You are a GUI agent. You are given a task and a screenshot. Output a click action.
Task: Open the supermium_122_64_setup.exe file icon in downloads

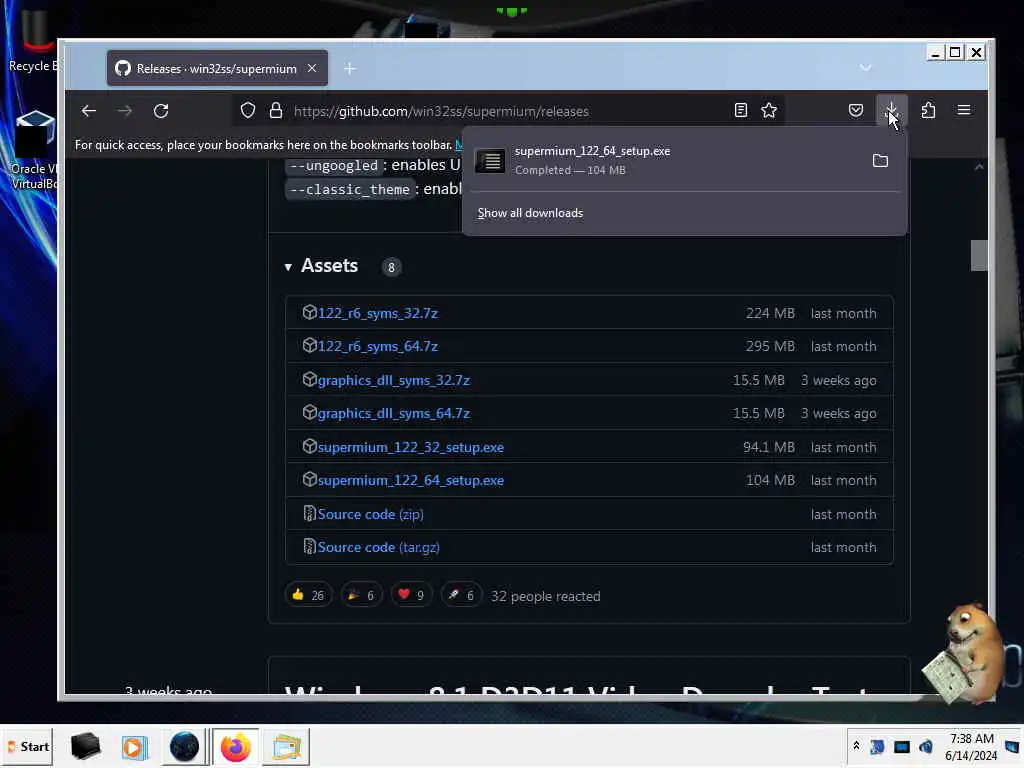(490, 161)
